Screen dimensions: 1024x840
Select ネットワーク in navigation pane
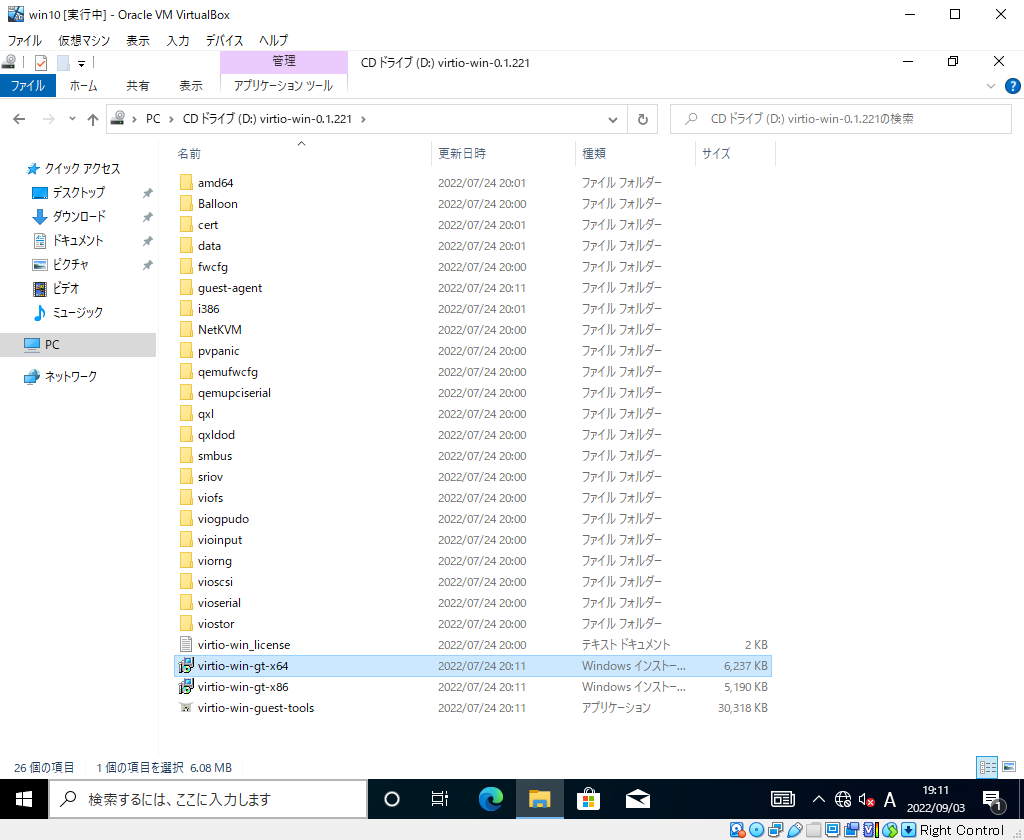click(71, 376)
